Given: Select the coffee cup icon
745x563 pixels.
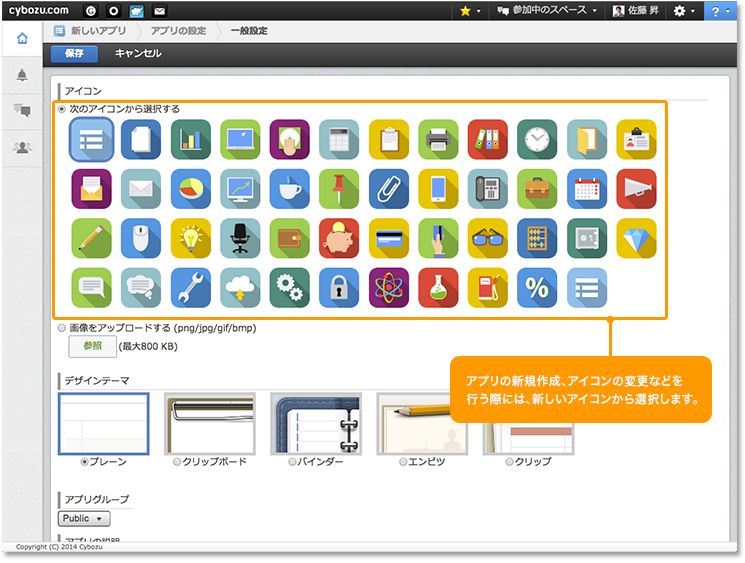Looking at the screenshot, I should [x=289, y=189].
